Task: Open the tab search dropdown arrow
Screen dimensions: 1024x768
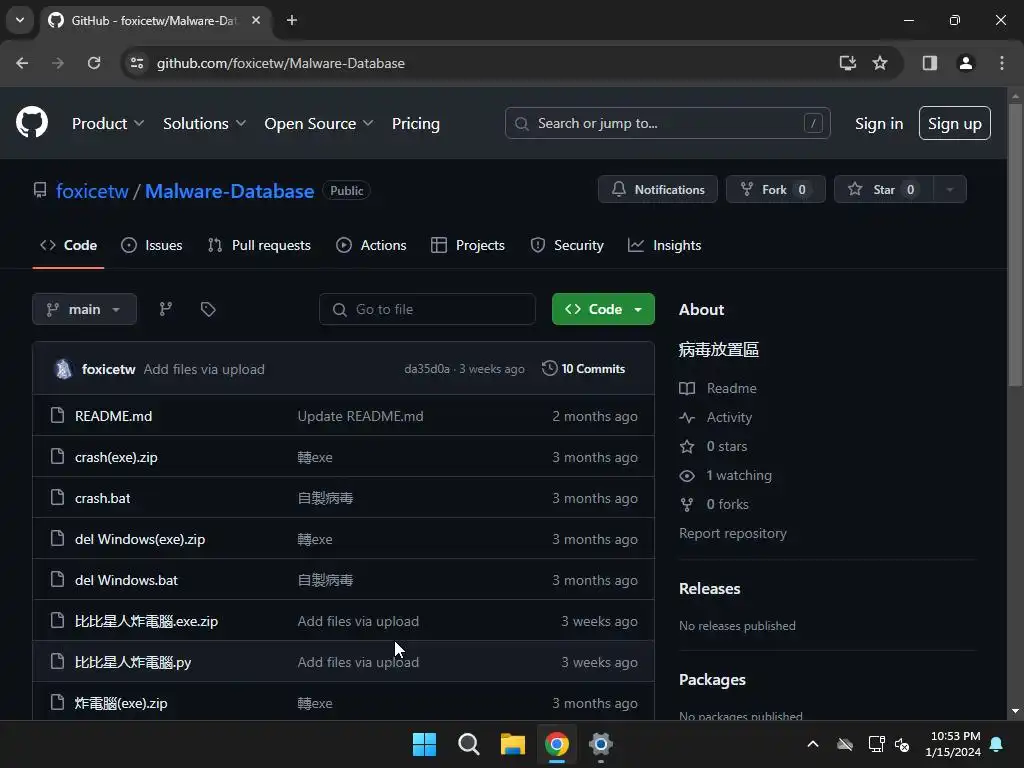Action: click(20, 20)
